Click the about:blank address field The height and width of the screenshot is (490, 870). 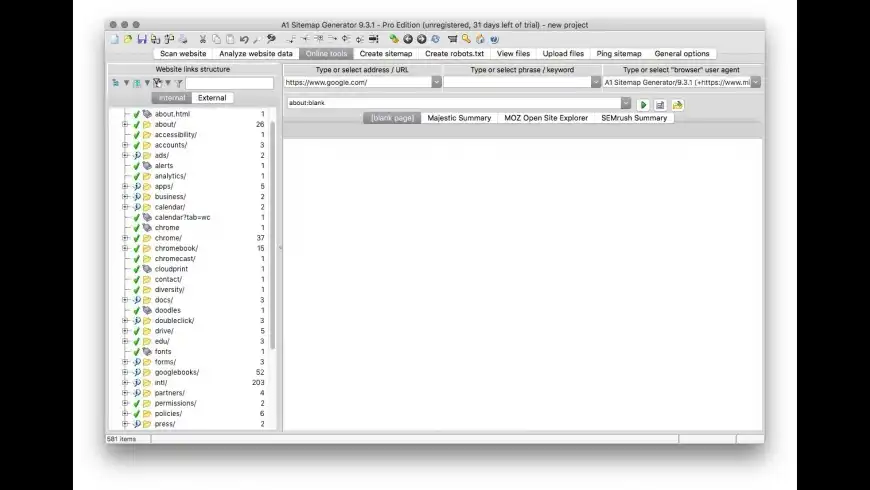pos(454,103)
